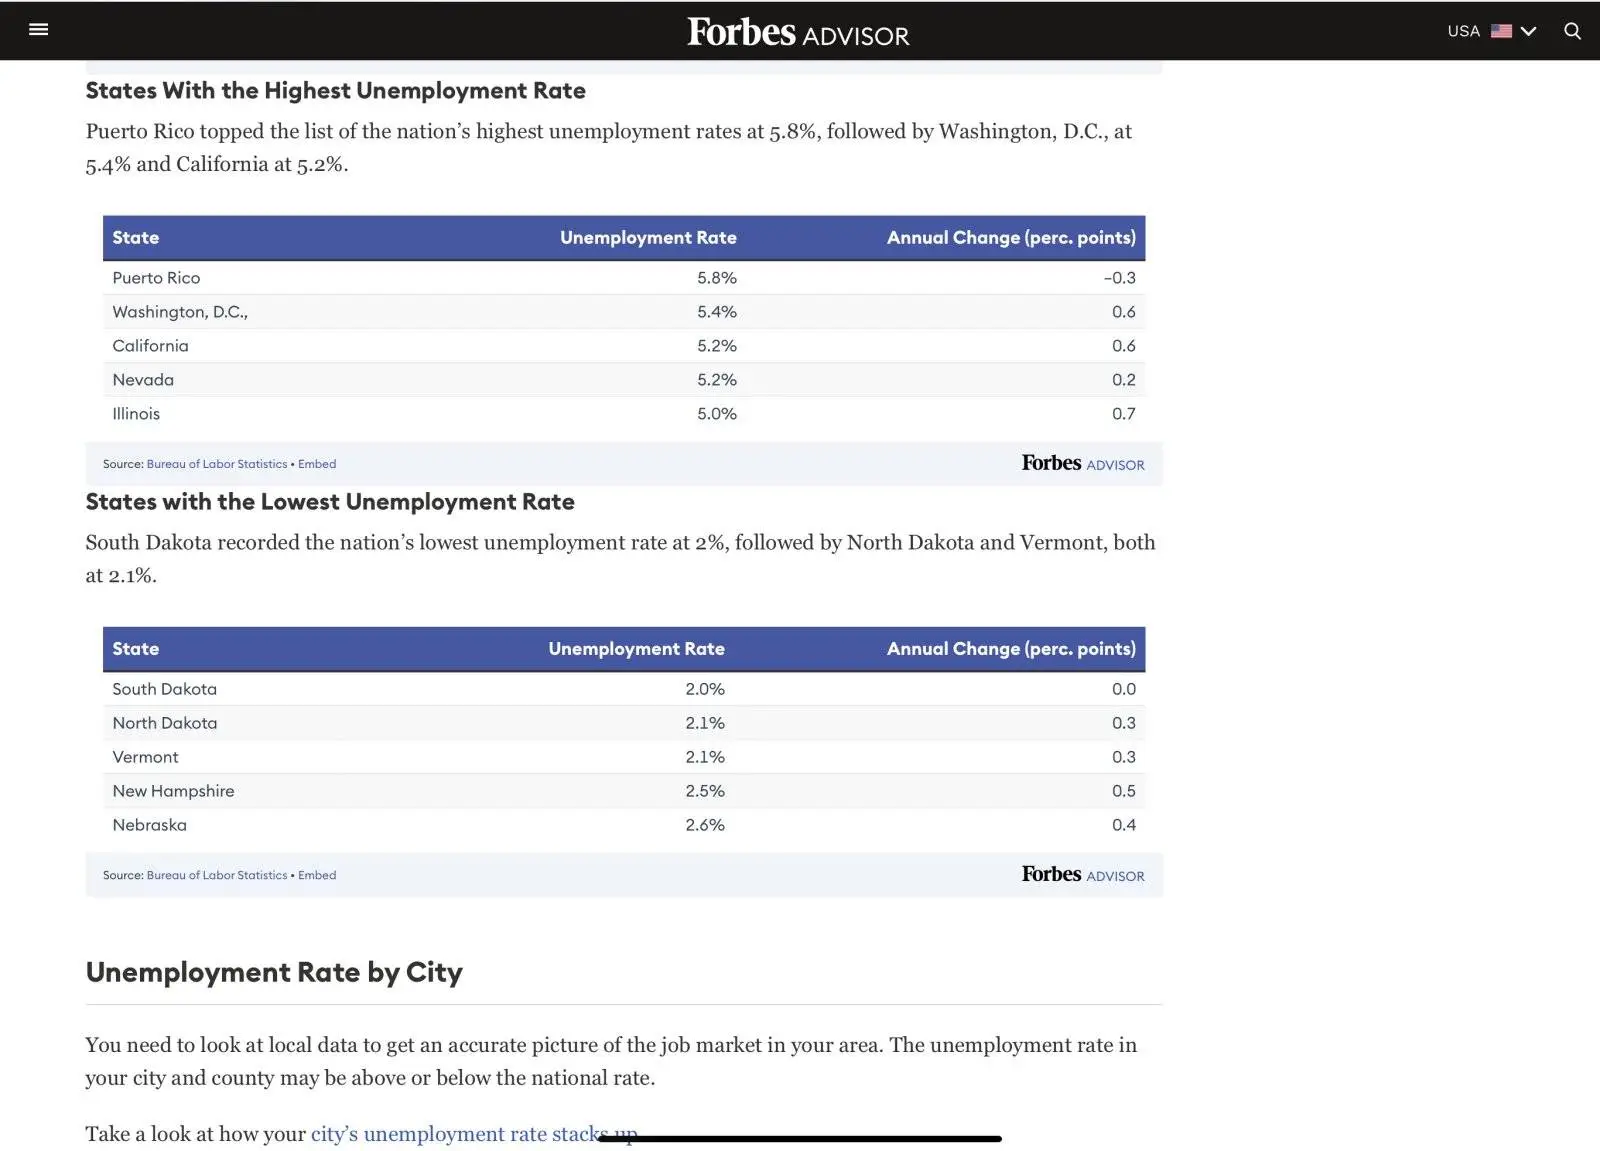Select the USA region label
The height and width of the screenshot is (1151, 1600).
coord(1463,31)
